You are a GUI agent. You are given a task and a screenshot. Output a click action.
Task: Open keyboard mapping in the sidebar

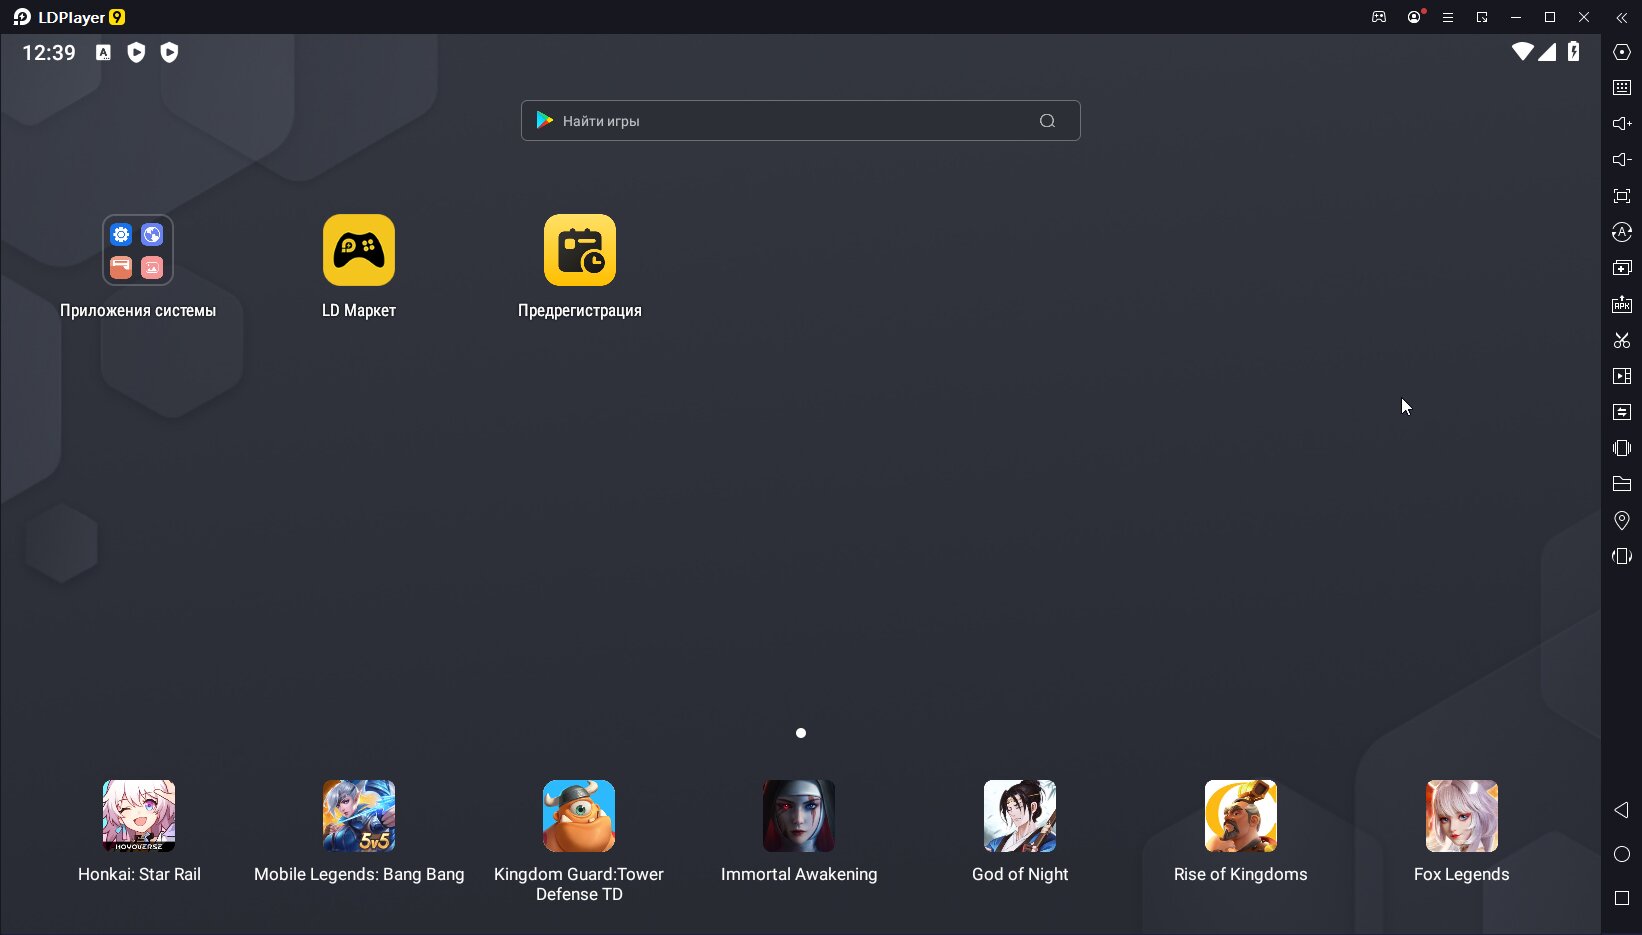(1622, 88)
